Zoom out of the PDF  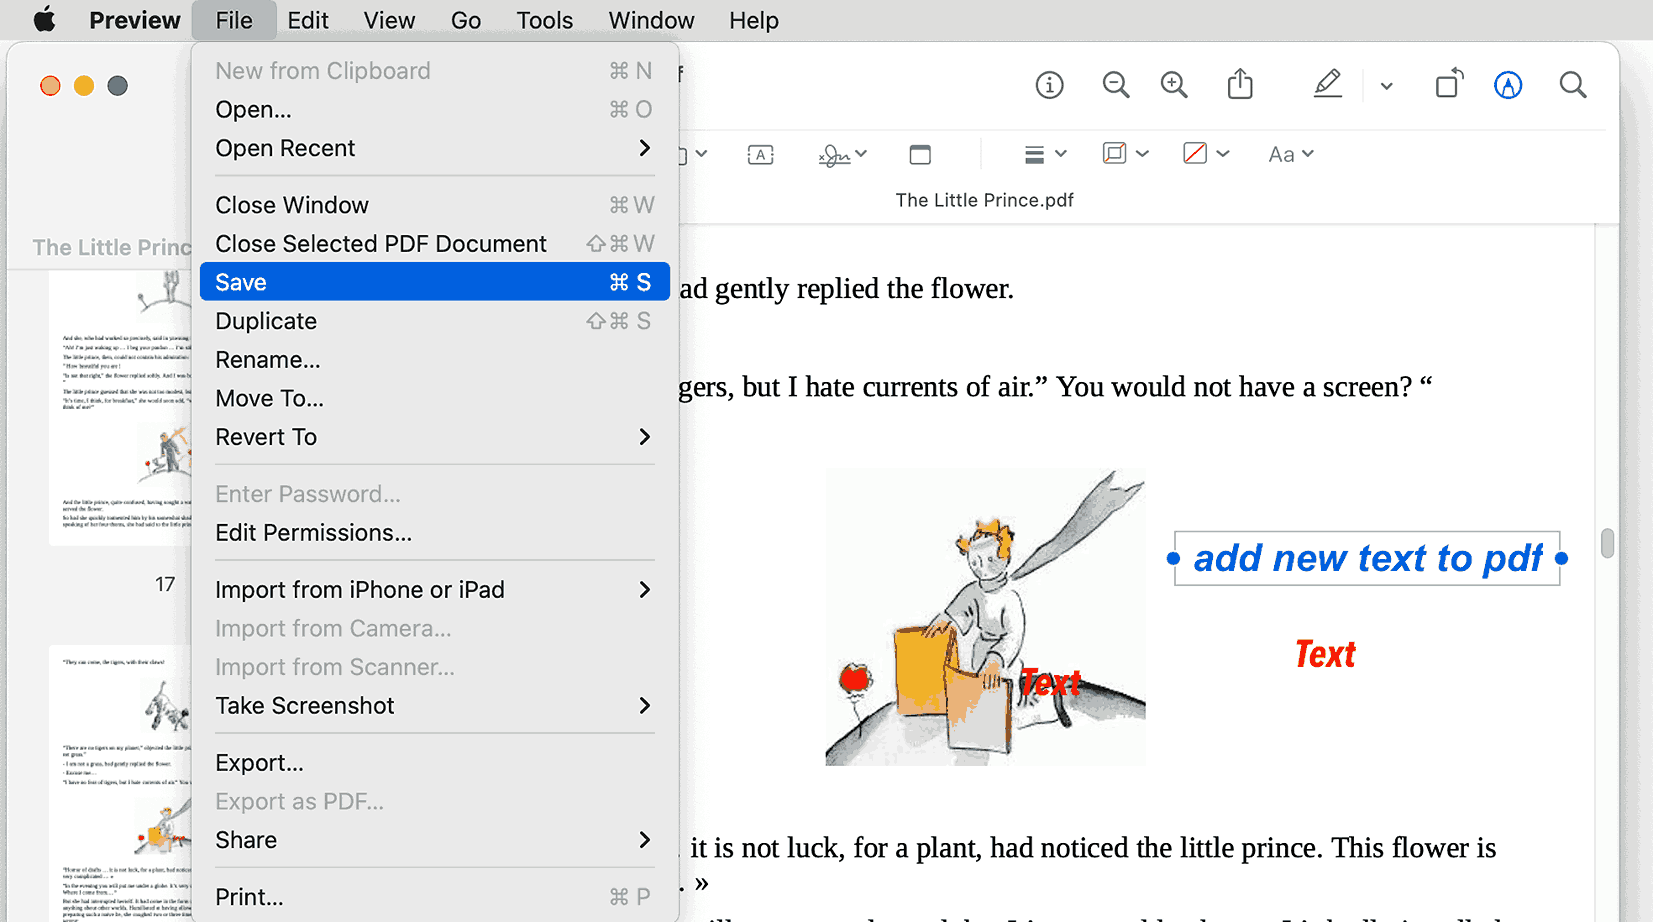pos(1116,85)
